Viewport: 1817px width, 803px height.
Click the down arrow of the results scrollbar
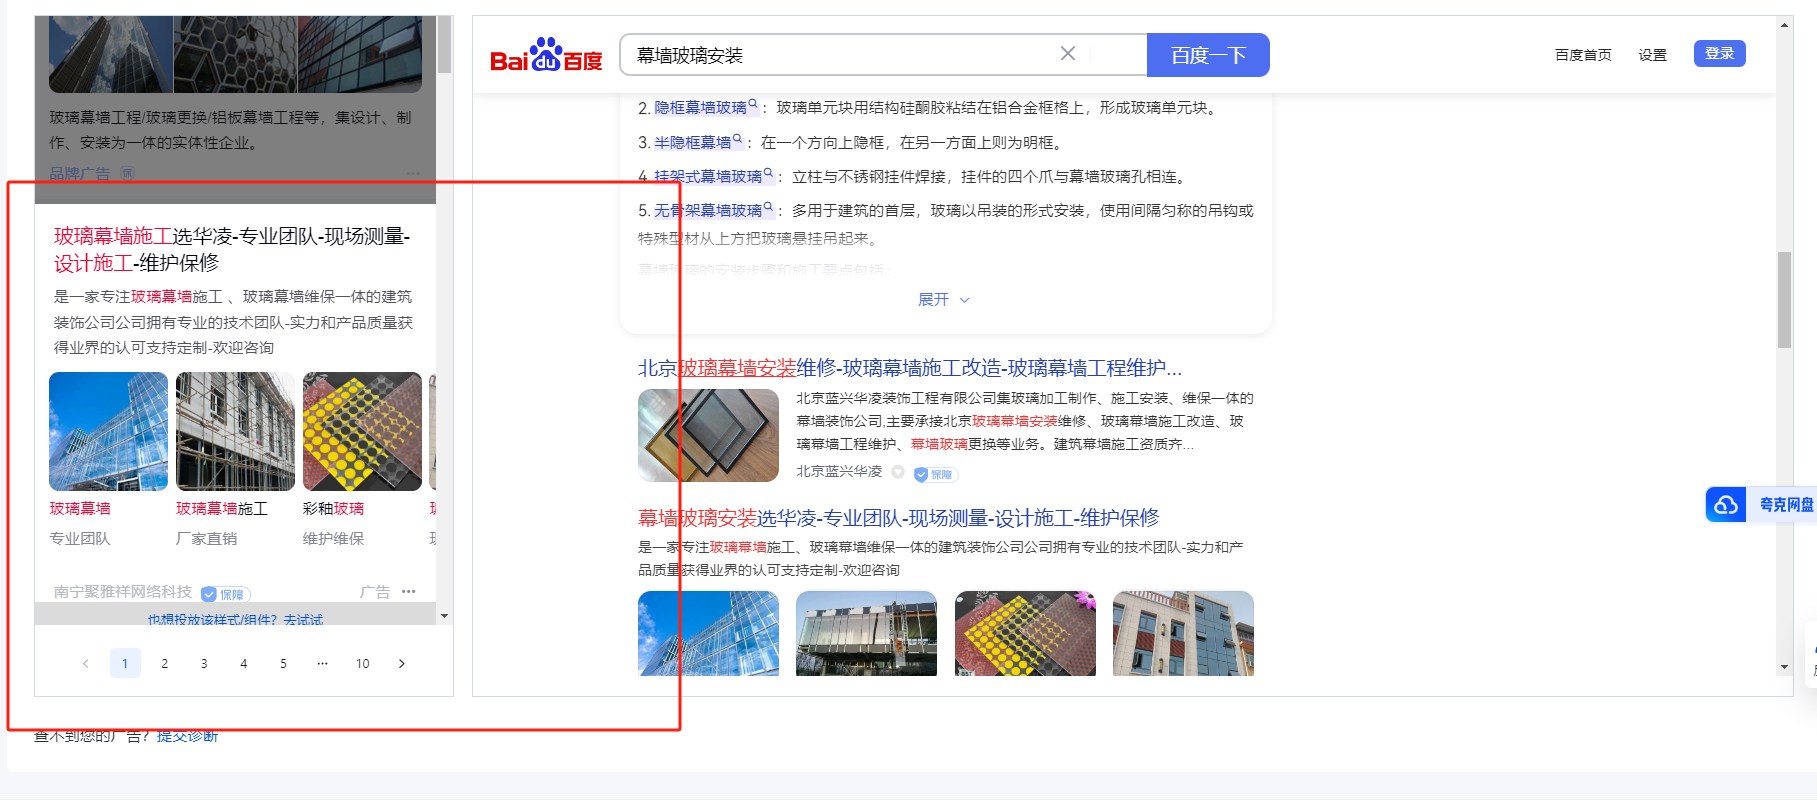(1784, 667)
